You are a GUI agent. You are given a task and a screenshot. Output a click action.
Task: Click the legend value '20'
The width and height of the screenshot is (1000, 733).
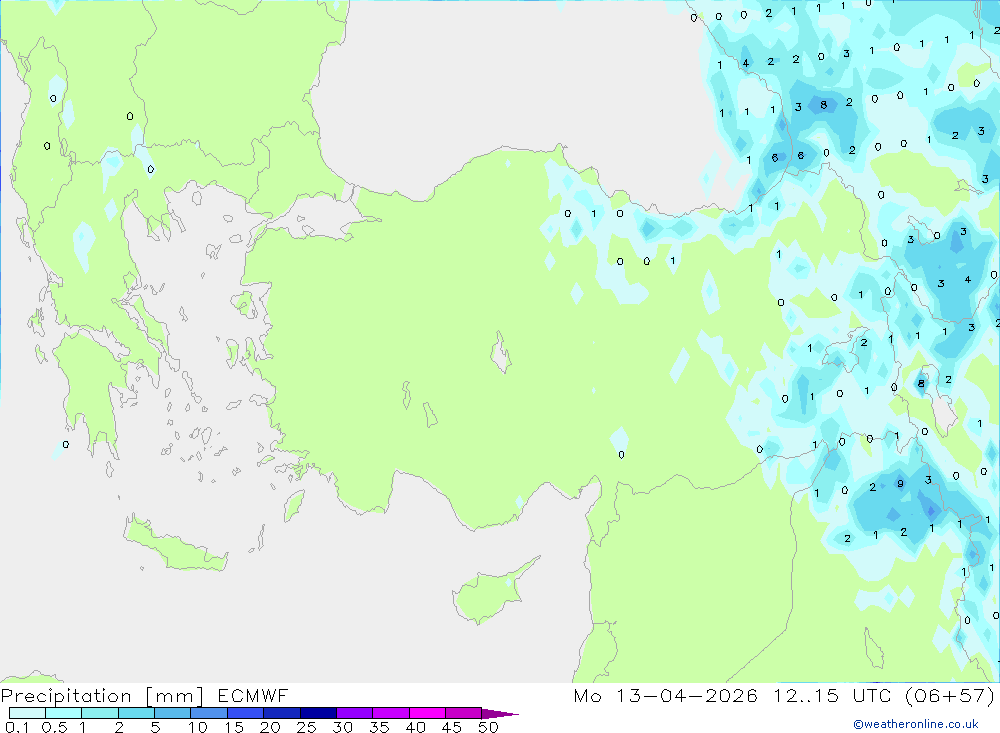pos(270,727)
